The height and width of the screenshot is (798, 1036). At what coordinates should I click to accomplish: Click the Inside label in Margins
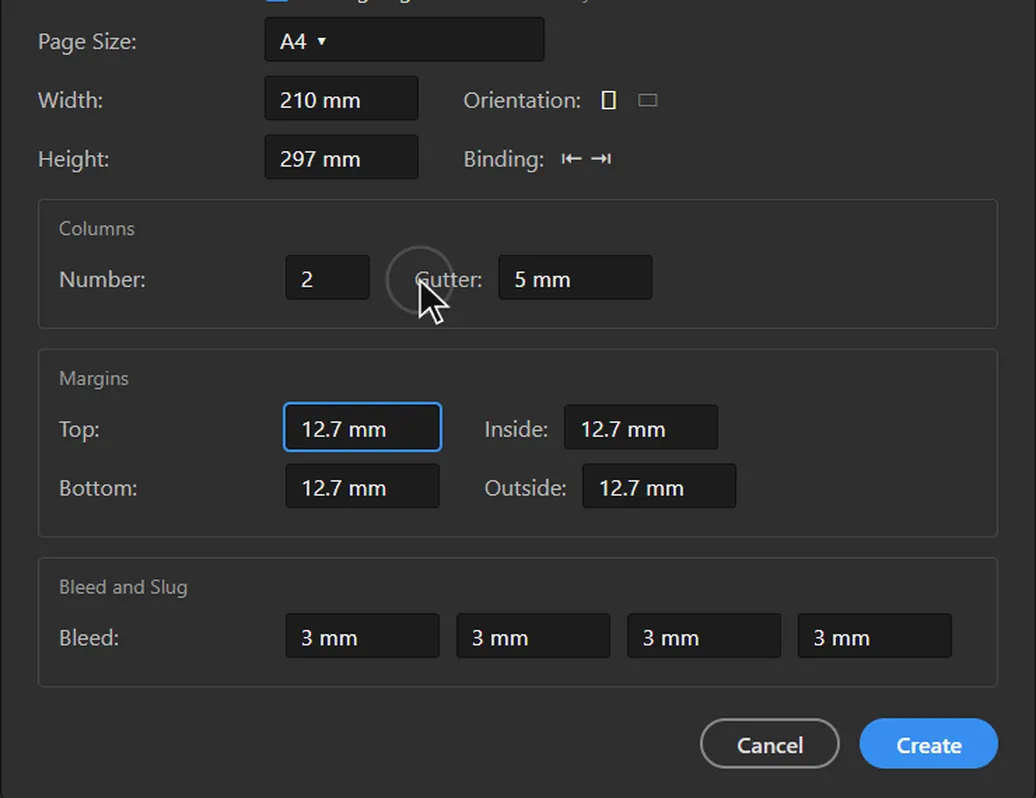point(516,429)
